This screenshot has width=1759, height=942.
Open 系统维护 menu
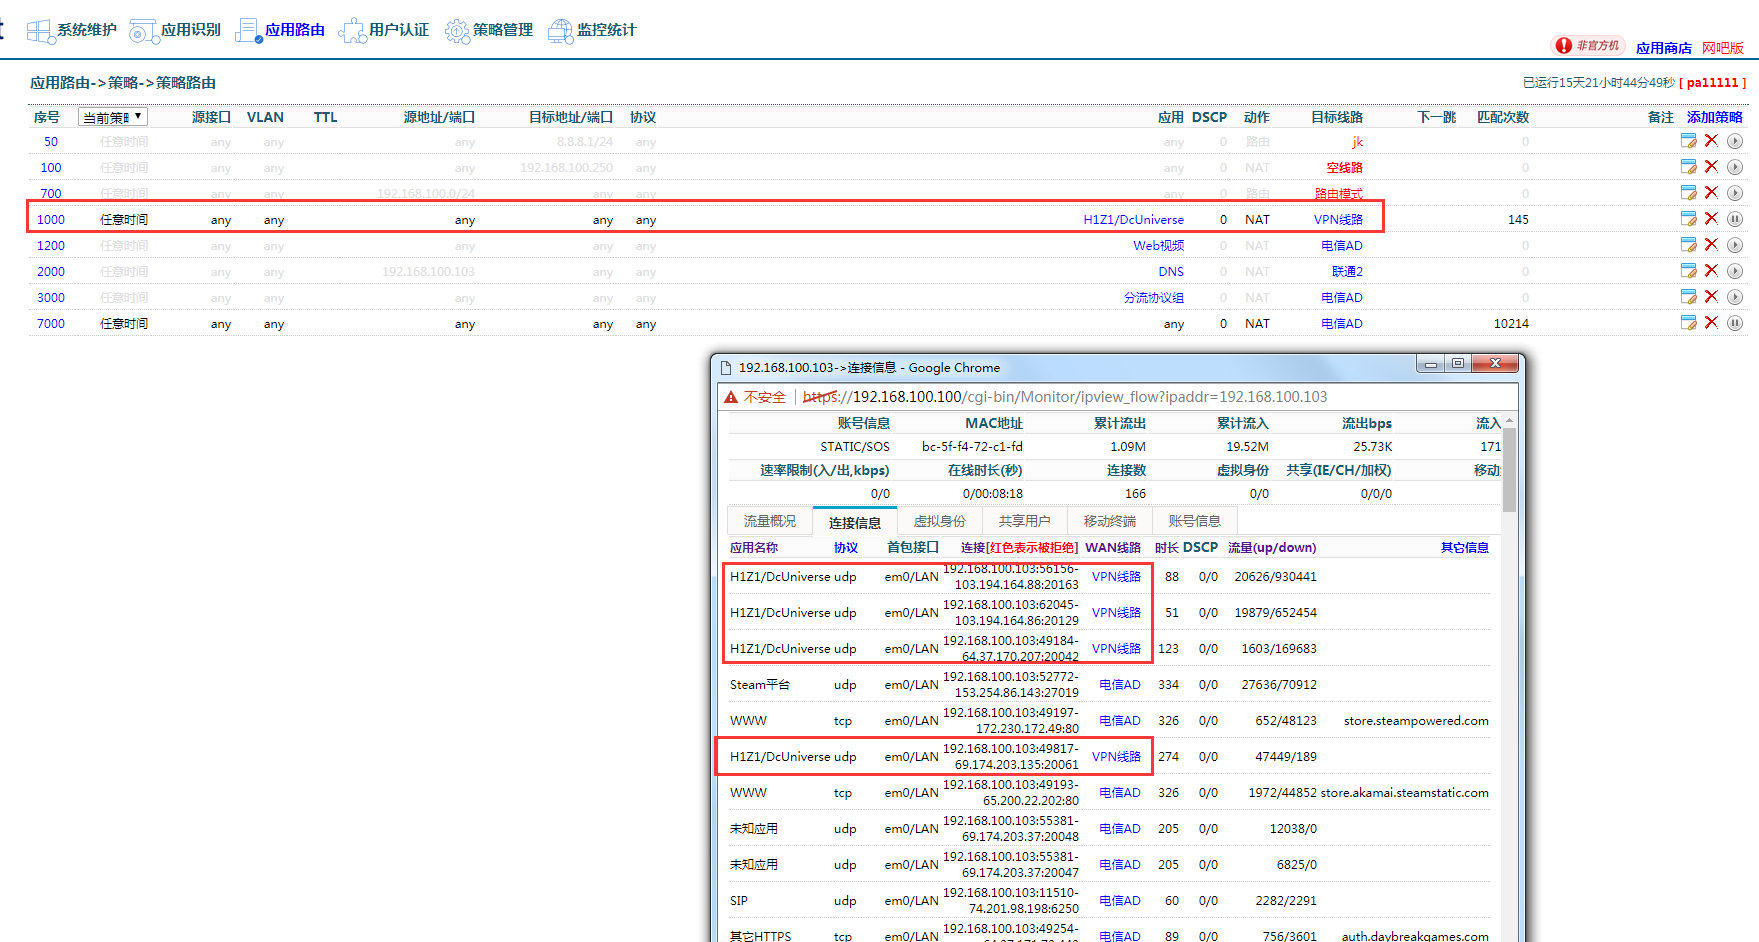pos(71,30)
